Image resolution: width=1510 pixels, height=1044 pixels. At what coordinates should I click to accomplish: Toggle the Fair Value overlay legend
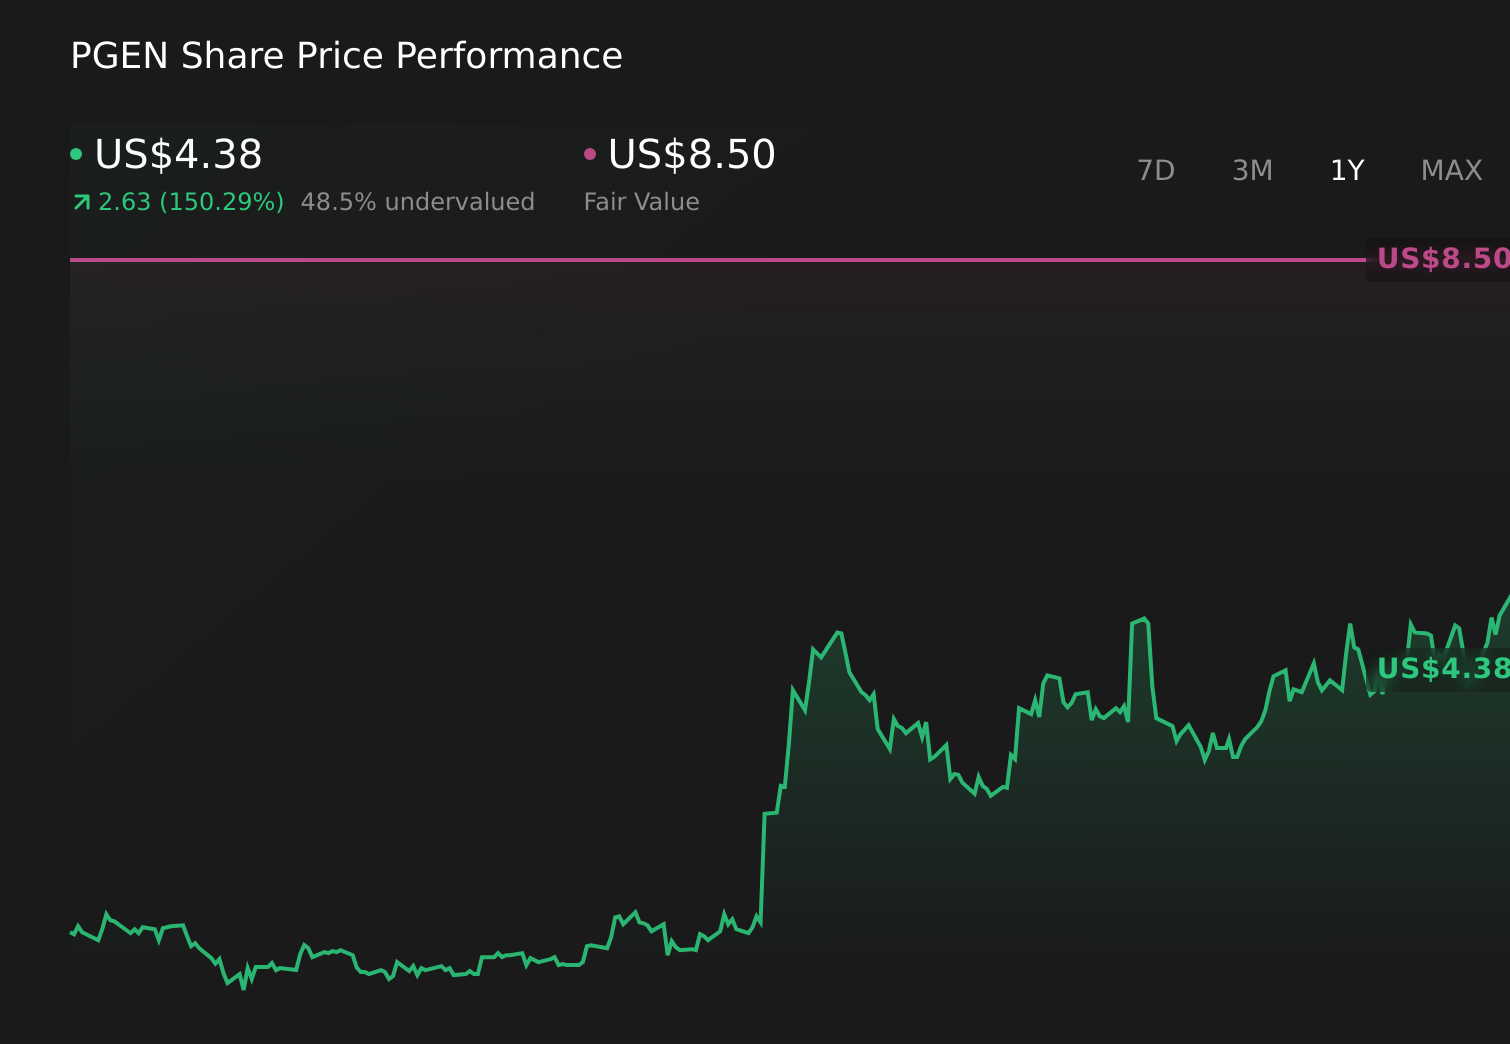[x=641, y=201]
